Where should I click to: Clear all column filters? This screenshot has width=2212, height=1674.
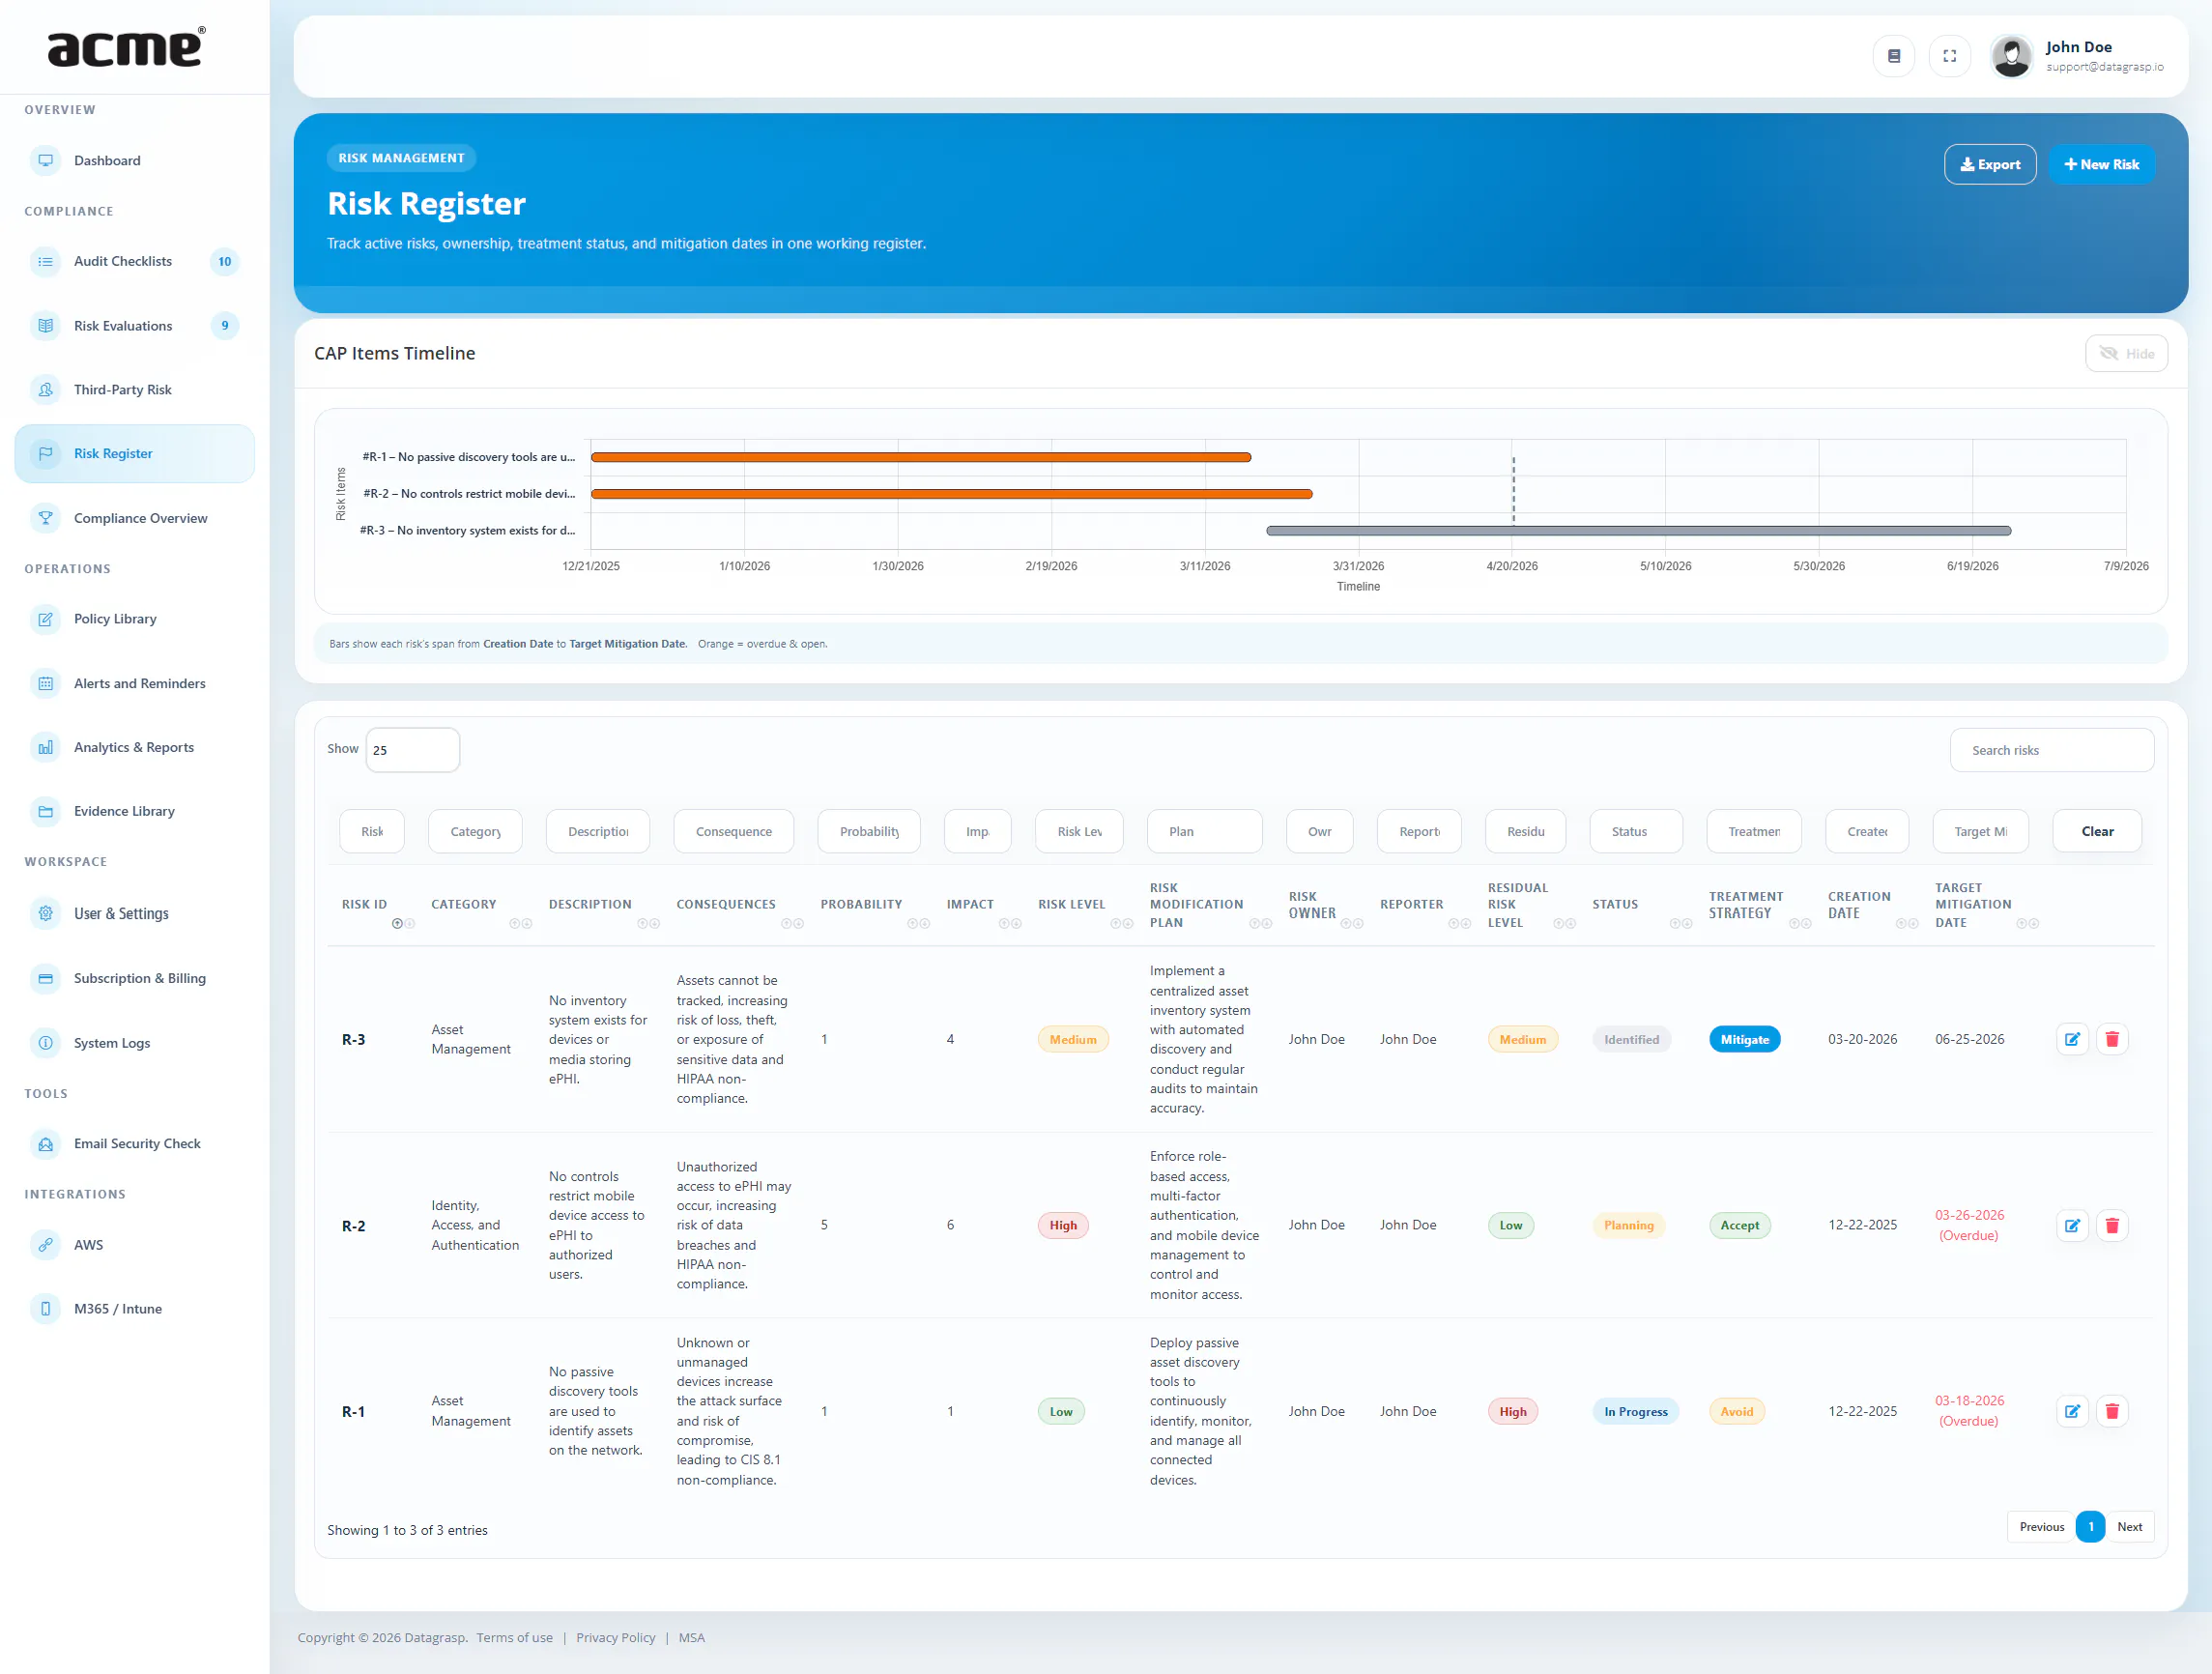pos(2096,831)
